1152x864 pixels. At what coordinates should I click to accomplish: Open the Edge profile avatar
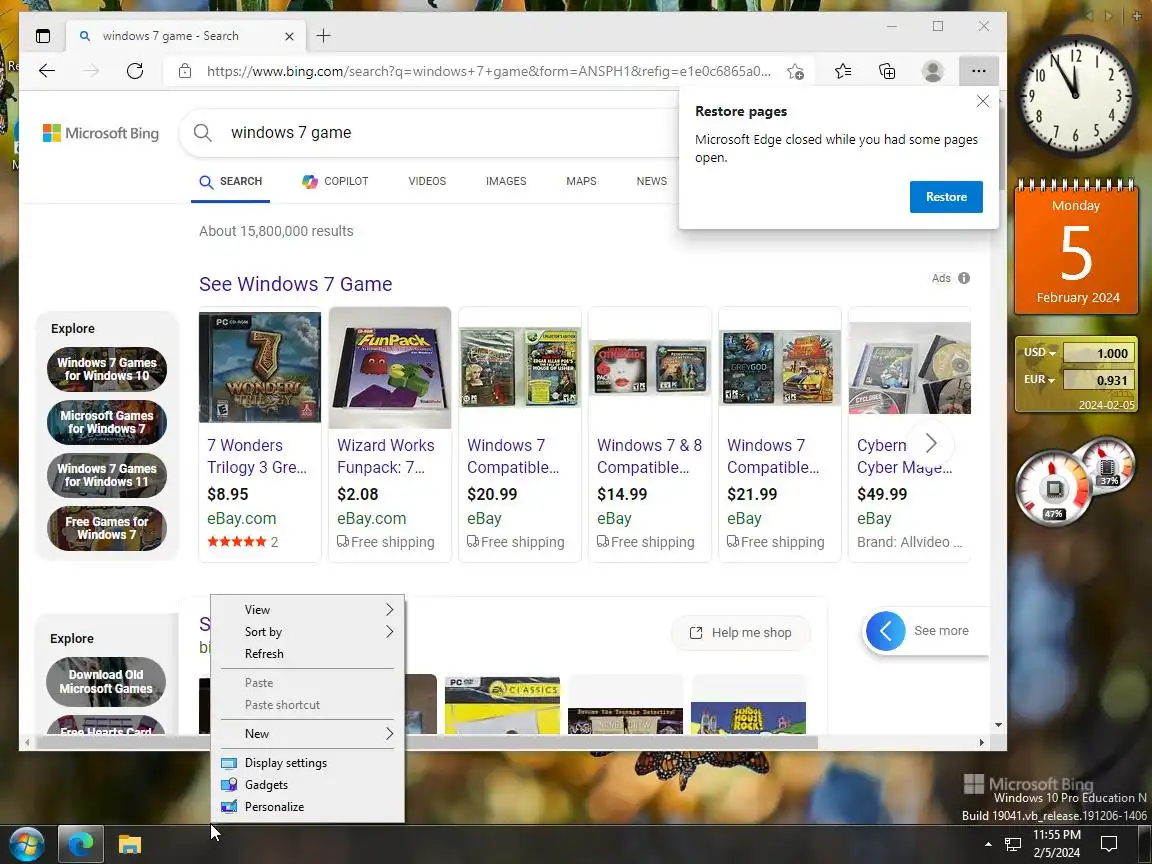point(932,71)
